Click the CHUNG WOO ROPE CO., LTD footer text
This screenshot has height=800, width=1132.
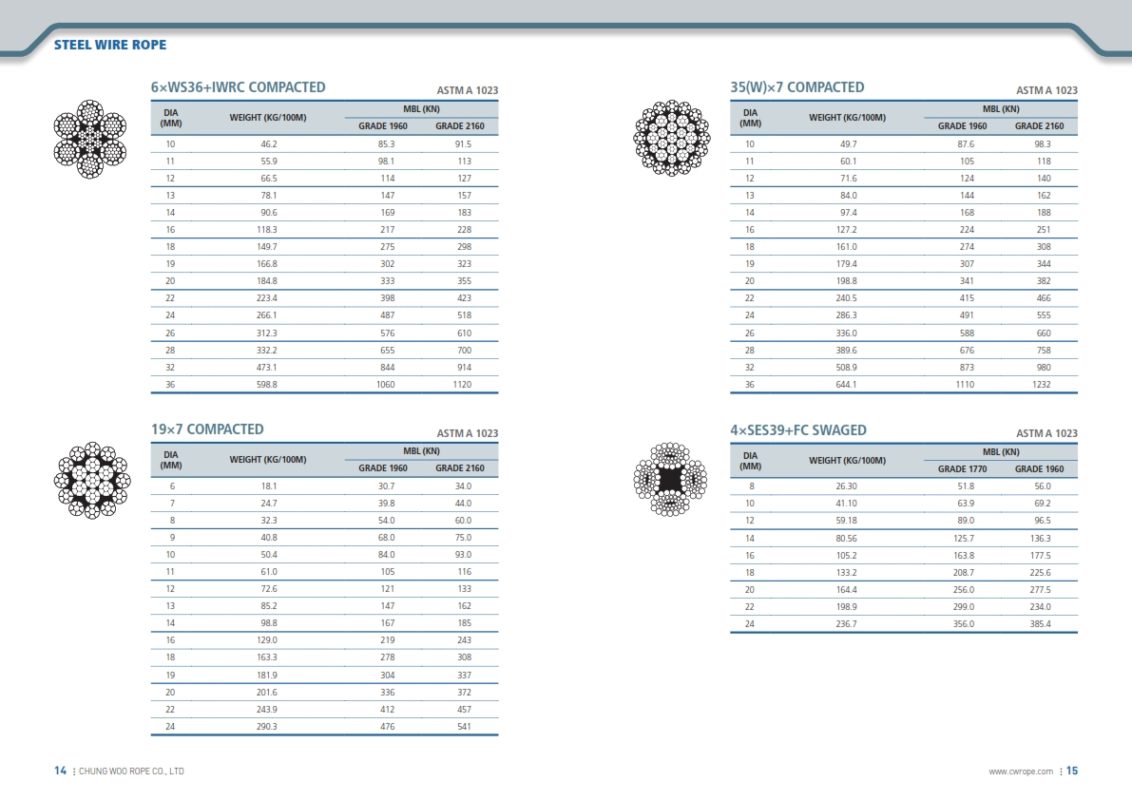[x=131, y=771]
